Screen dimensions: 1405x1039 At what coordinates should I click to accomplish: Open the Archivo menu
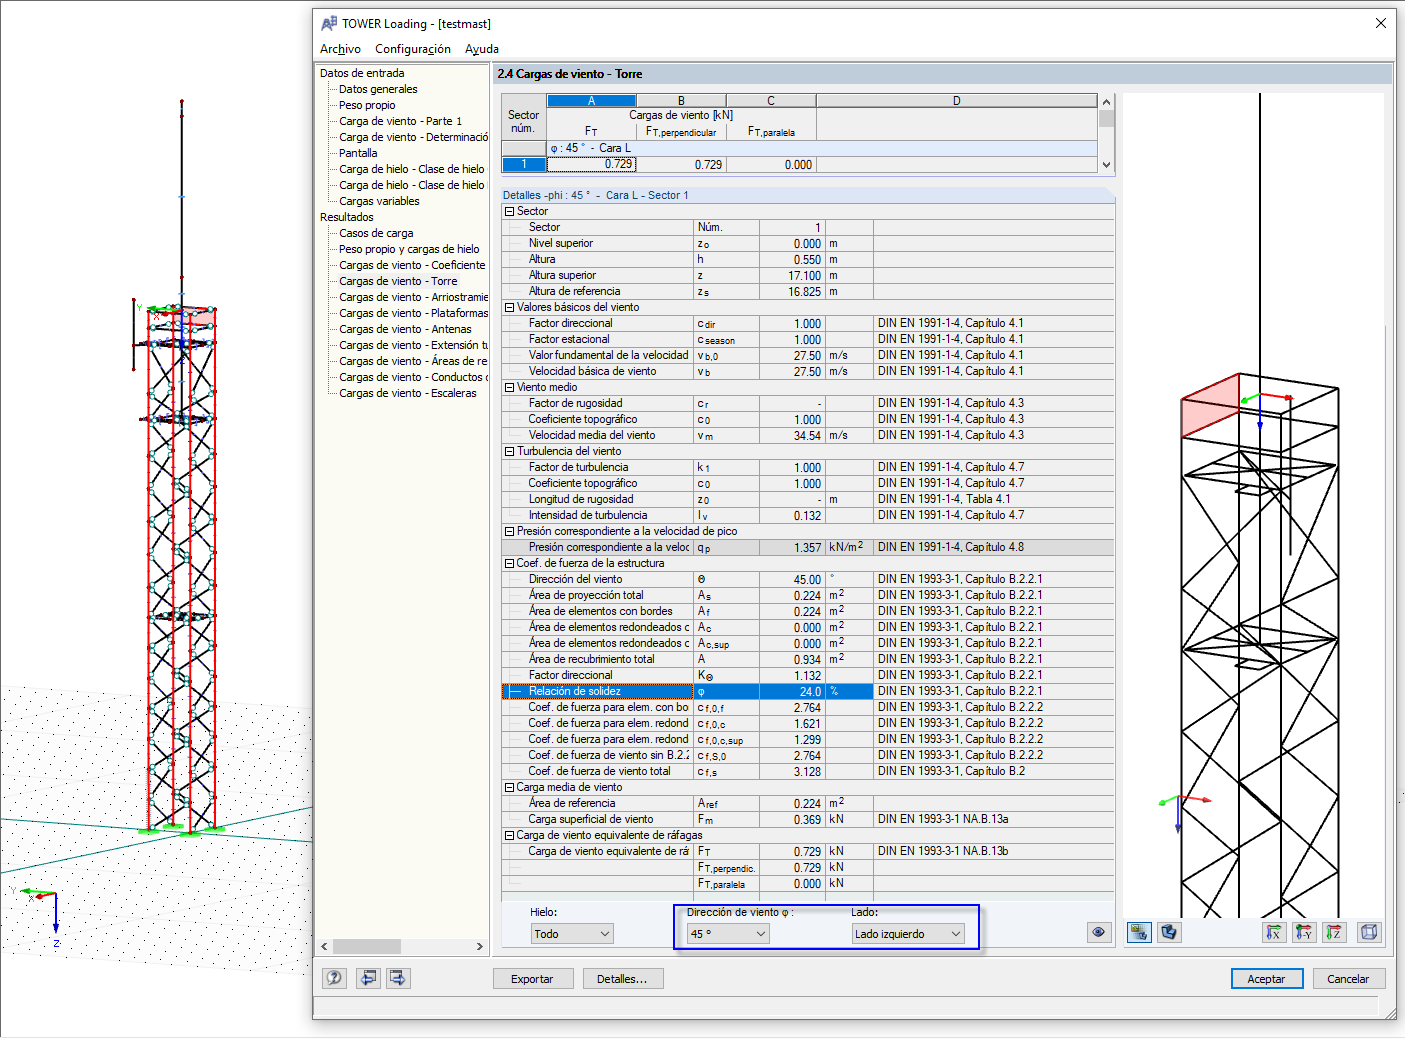click(x=340, y=48)
